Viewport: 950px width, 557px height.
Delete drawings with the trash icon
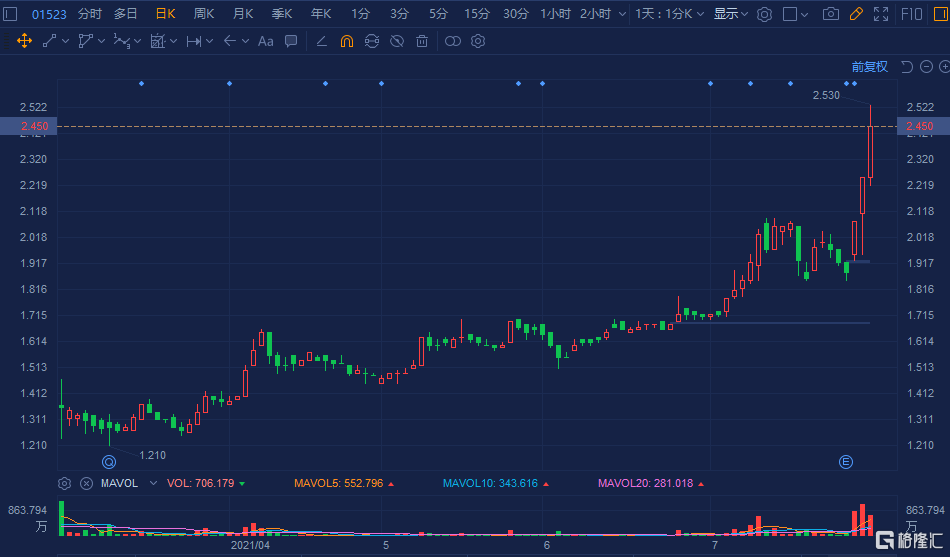(x=422, y=41)
